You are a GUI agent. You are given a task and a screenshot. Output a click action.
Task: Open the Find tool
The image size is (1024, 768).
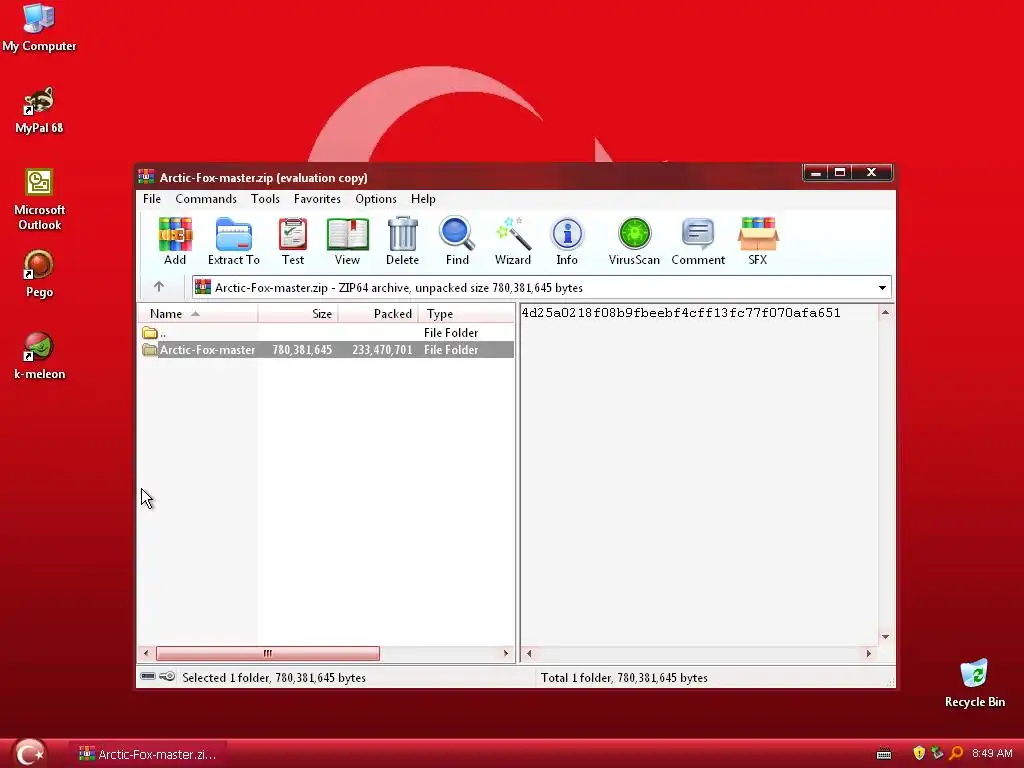pos(457,241)
